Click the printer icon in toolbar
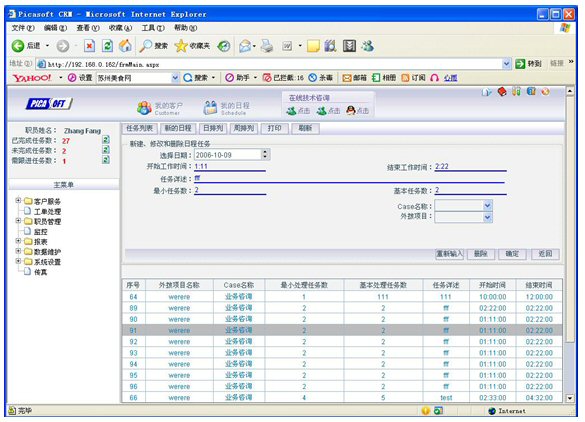This screenshot has width=585, height=422. [x=267, y=46]
